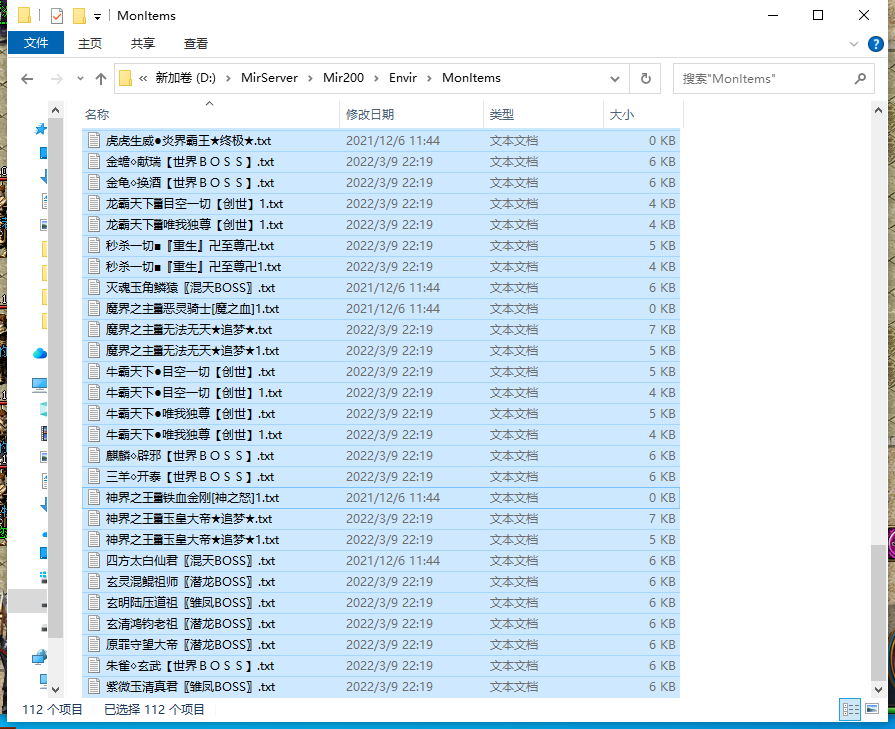Viewport: 895px width, 729px height.
Task: Click icon of 魔界之主无法无天★追梦★.txt
Action: click(x=94, y=329)
